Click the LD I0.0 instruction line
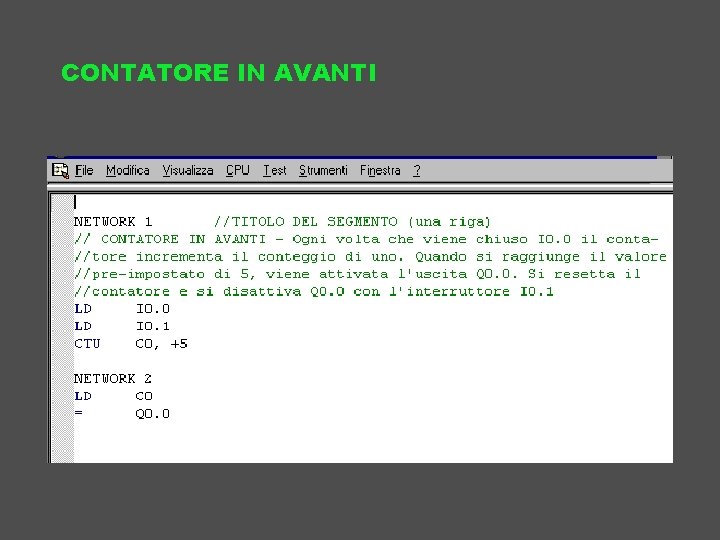Screen dimensions: 720x540 122,309
